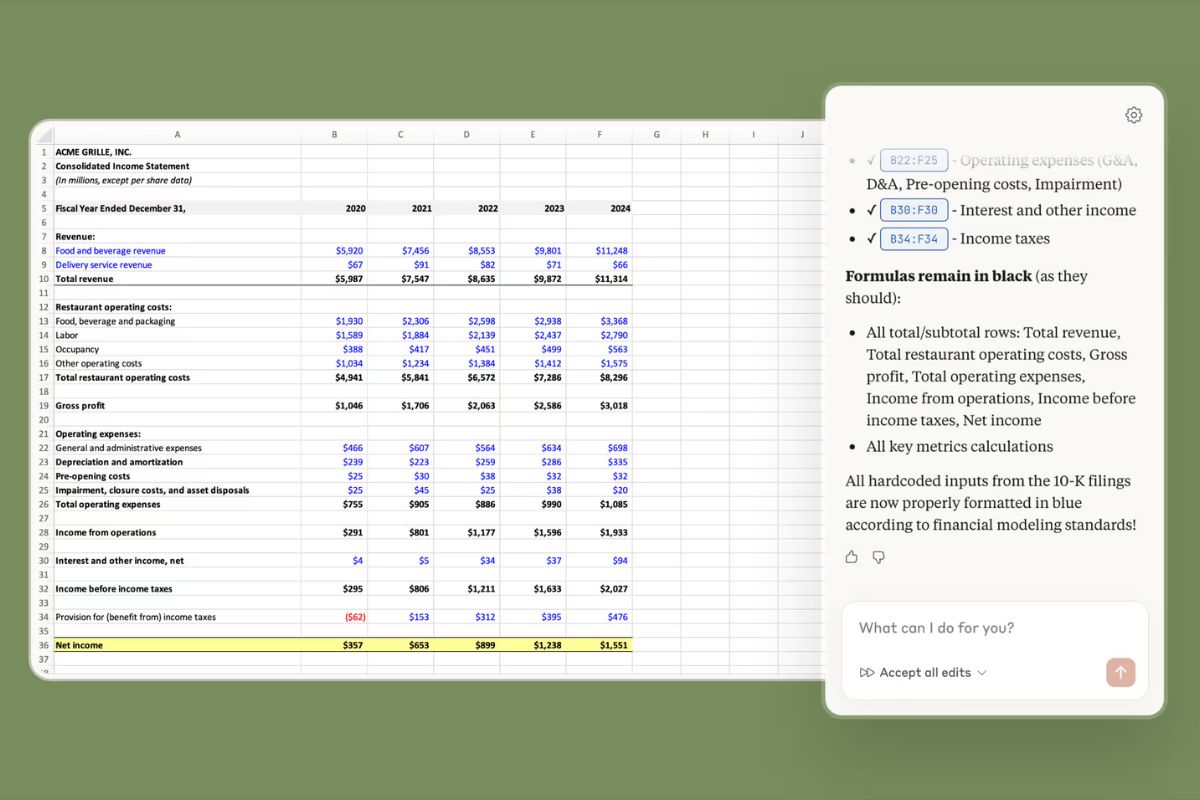Screen dimensions: 1200x800
Task: Select column G header
Action: pos(656,134)
